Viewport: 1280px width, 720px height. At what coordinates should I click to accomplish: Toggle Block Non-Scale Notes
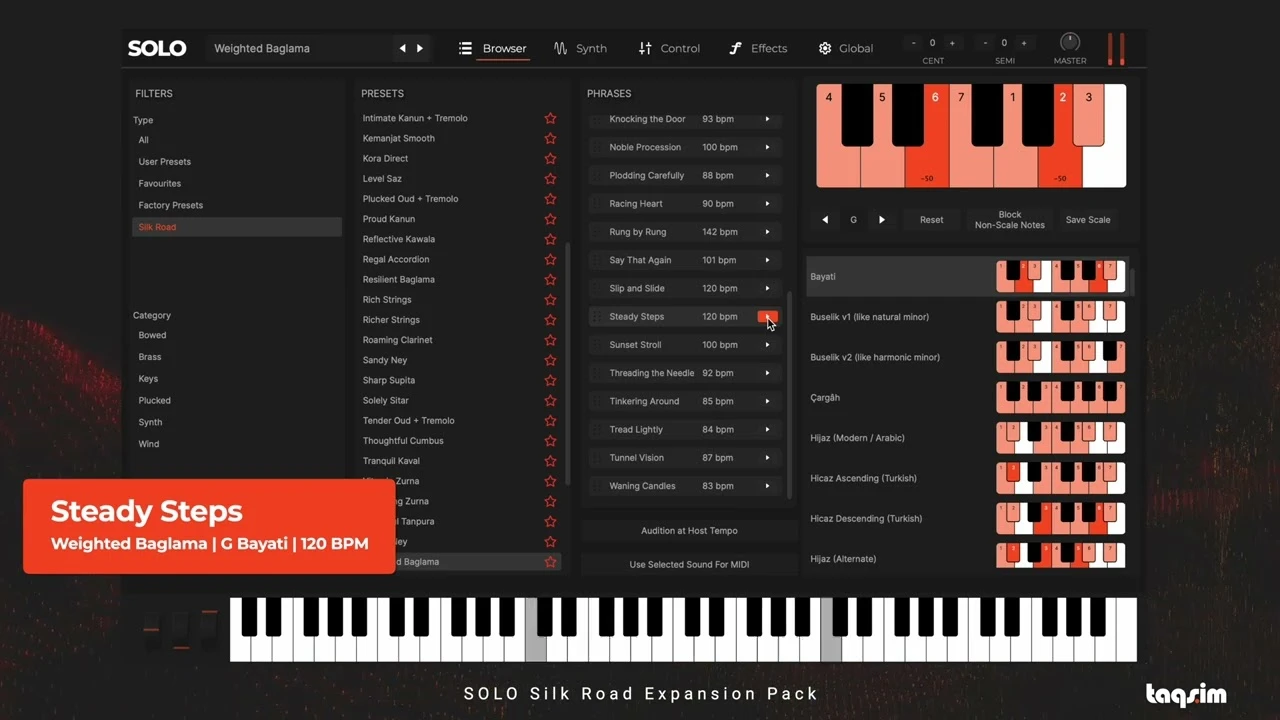tap(1010, 220)
